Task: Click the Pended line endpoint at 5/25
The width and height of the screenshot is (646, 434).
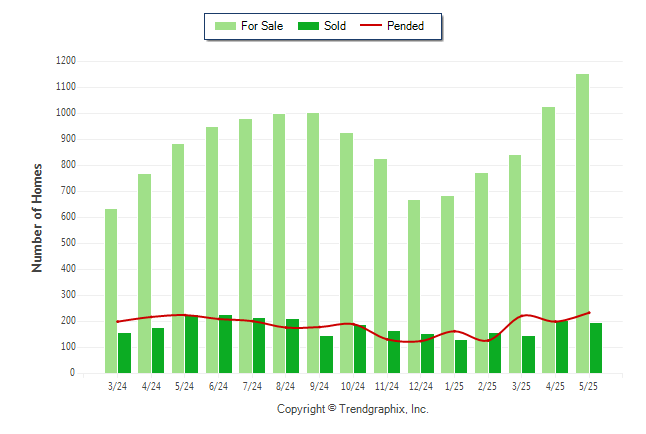Action: pyautogui.click(x=589, y=313)
